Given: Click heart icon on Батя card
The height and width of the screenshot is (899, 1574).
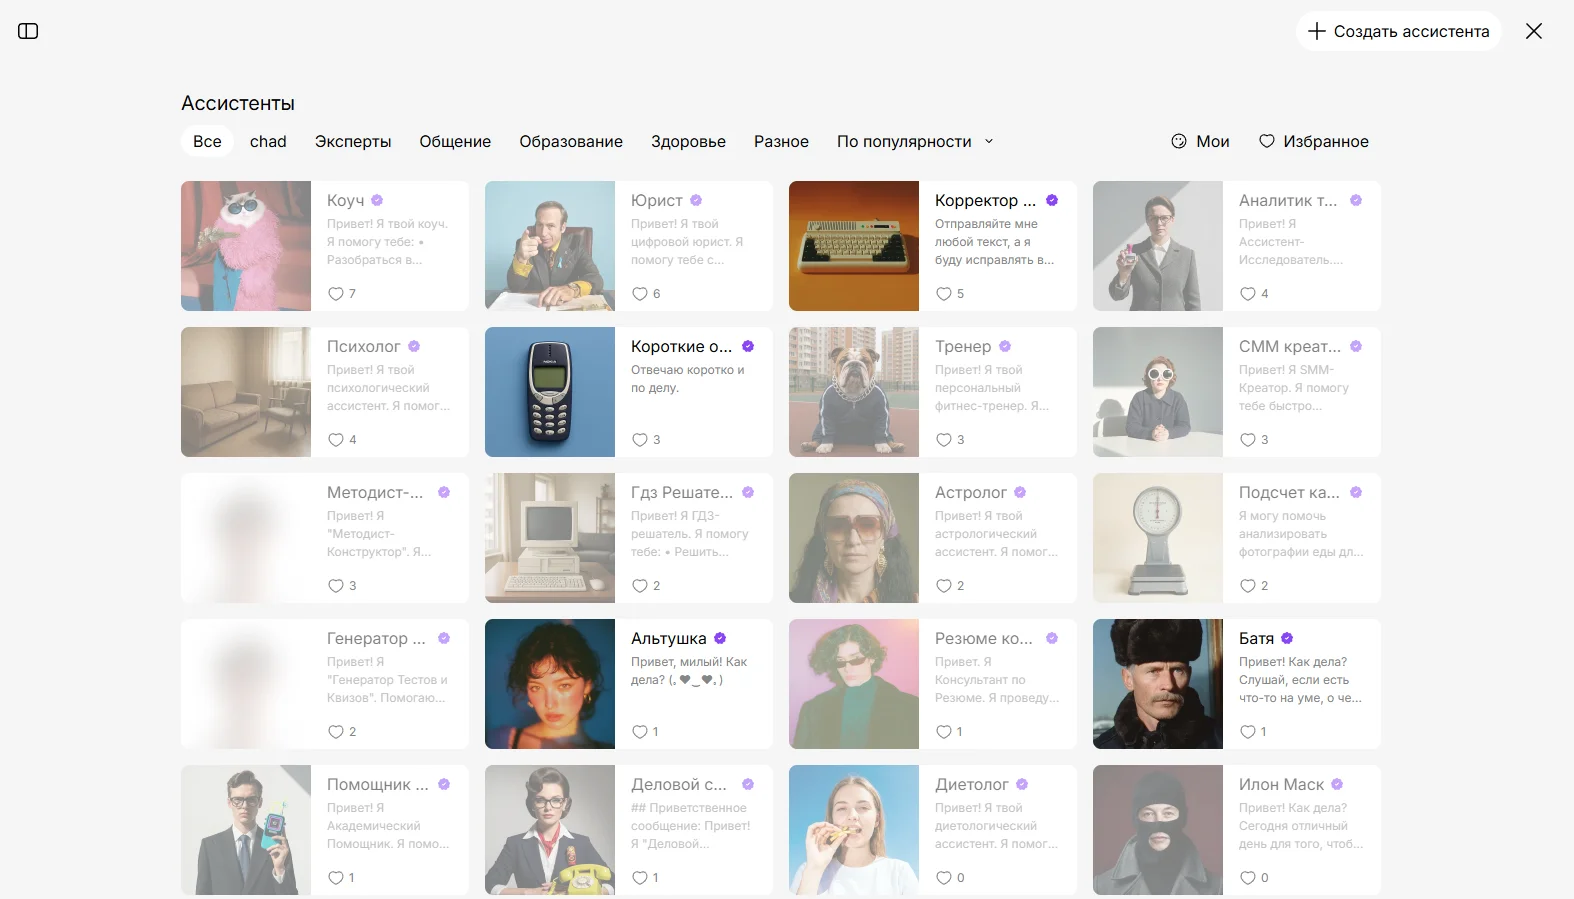Looking at the screenshot, I should [1248, 732].
